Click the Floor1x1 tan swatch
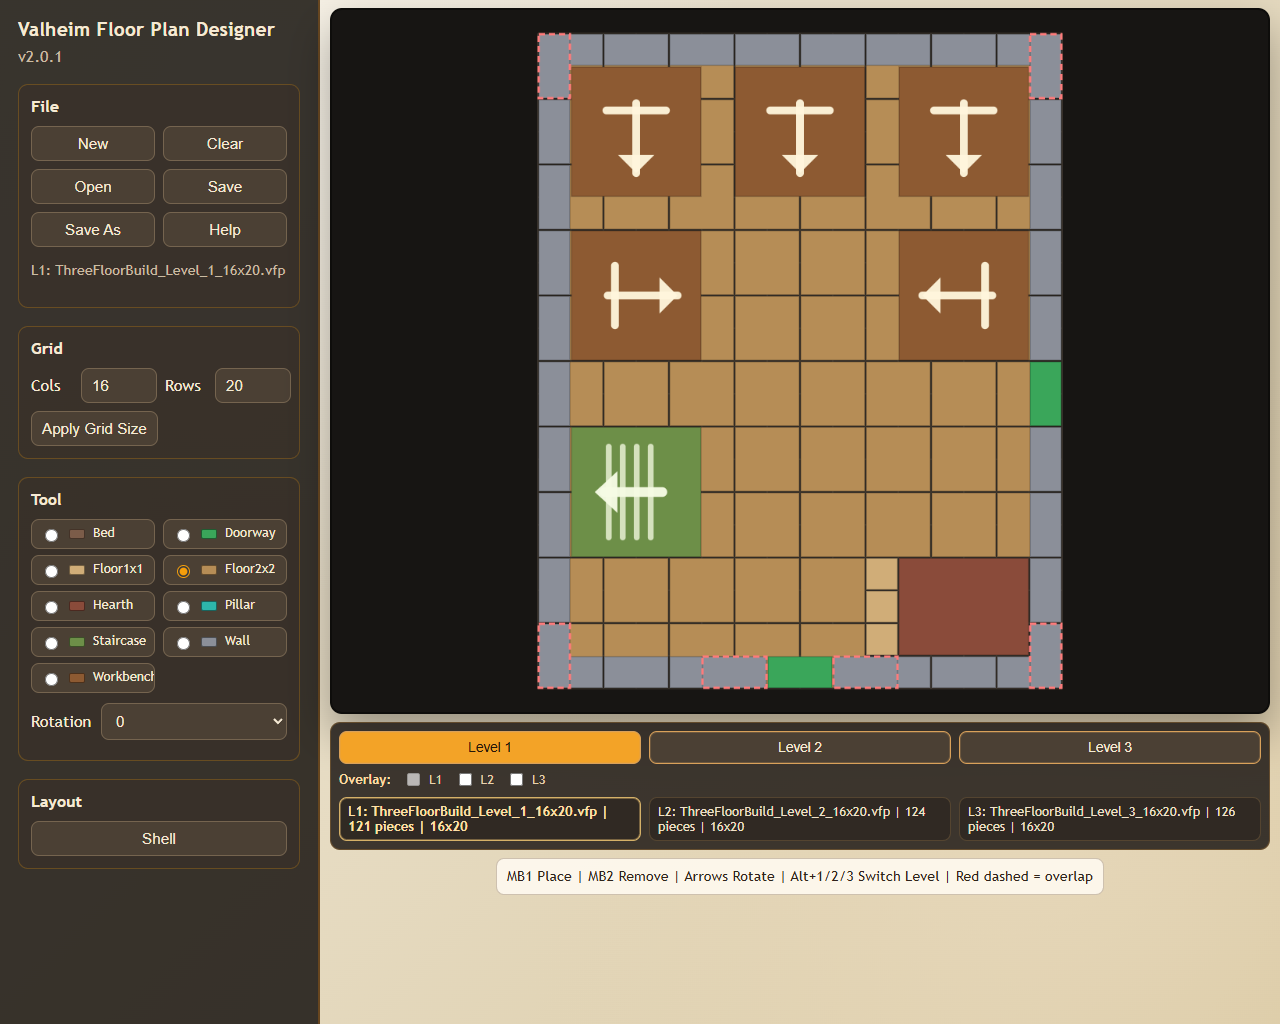Screen dimensions: 1280x1024 (77, 570)
